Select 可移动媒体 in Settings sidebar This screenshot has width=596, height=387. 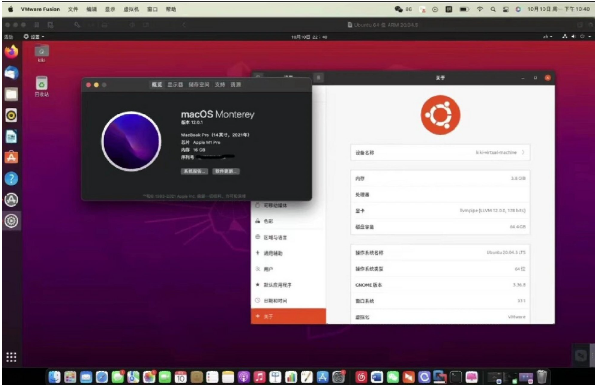pyautogui.click(x=288, y=205)
